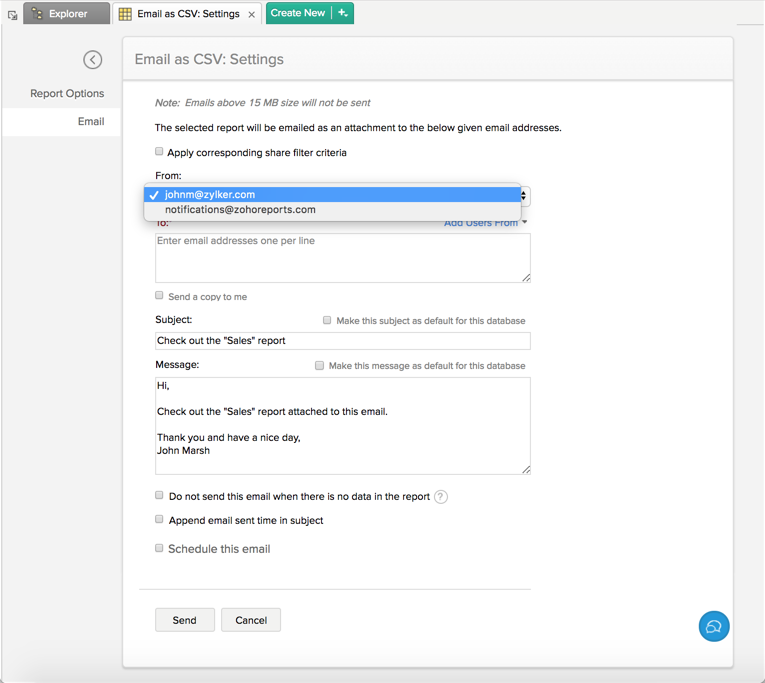765x683 pixels.
Task: Choose johnm@zylker.com in the From dropdown
Action: pyautogui.click(x=210, y=195)
